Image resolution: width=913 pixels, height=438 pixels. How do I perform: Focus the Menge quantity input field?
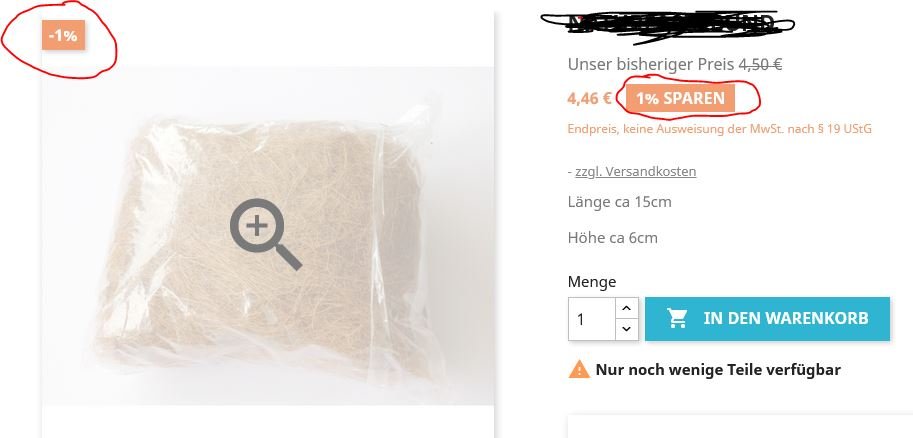[x=592, y=319]
